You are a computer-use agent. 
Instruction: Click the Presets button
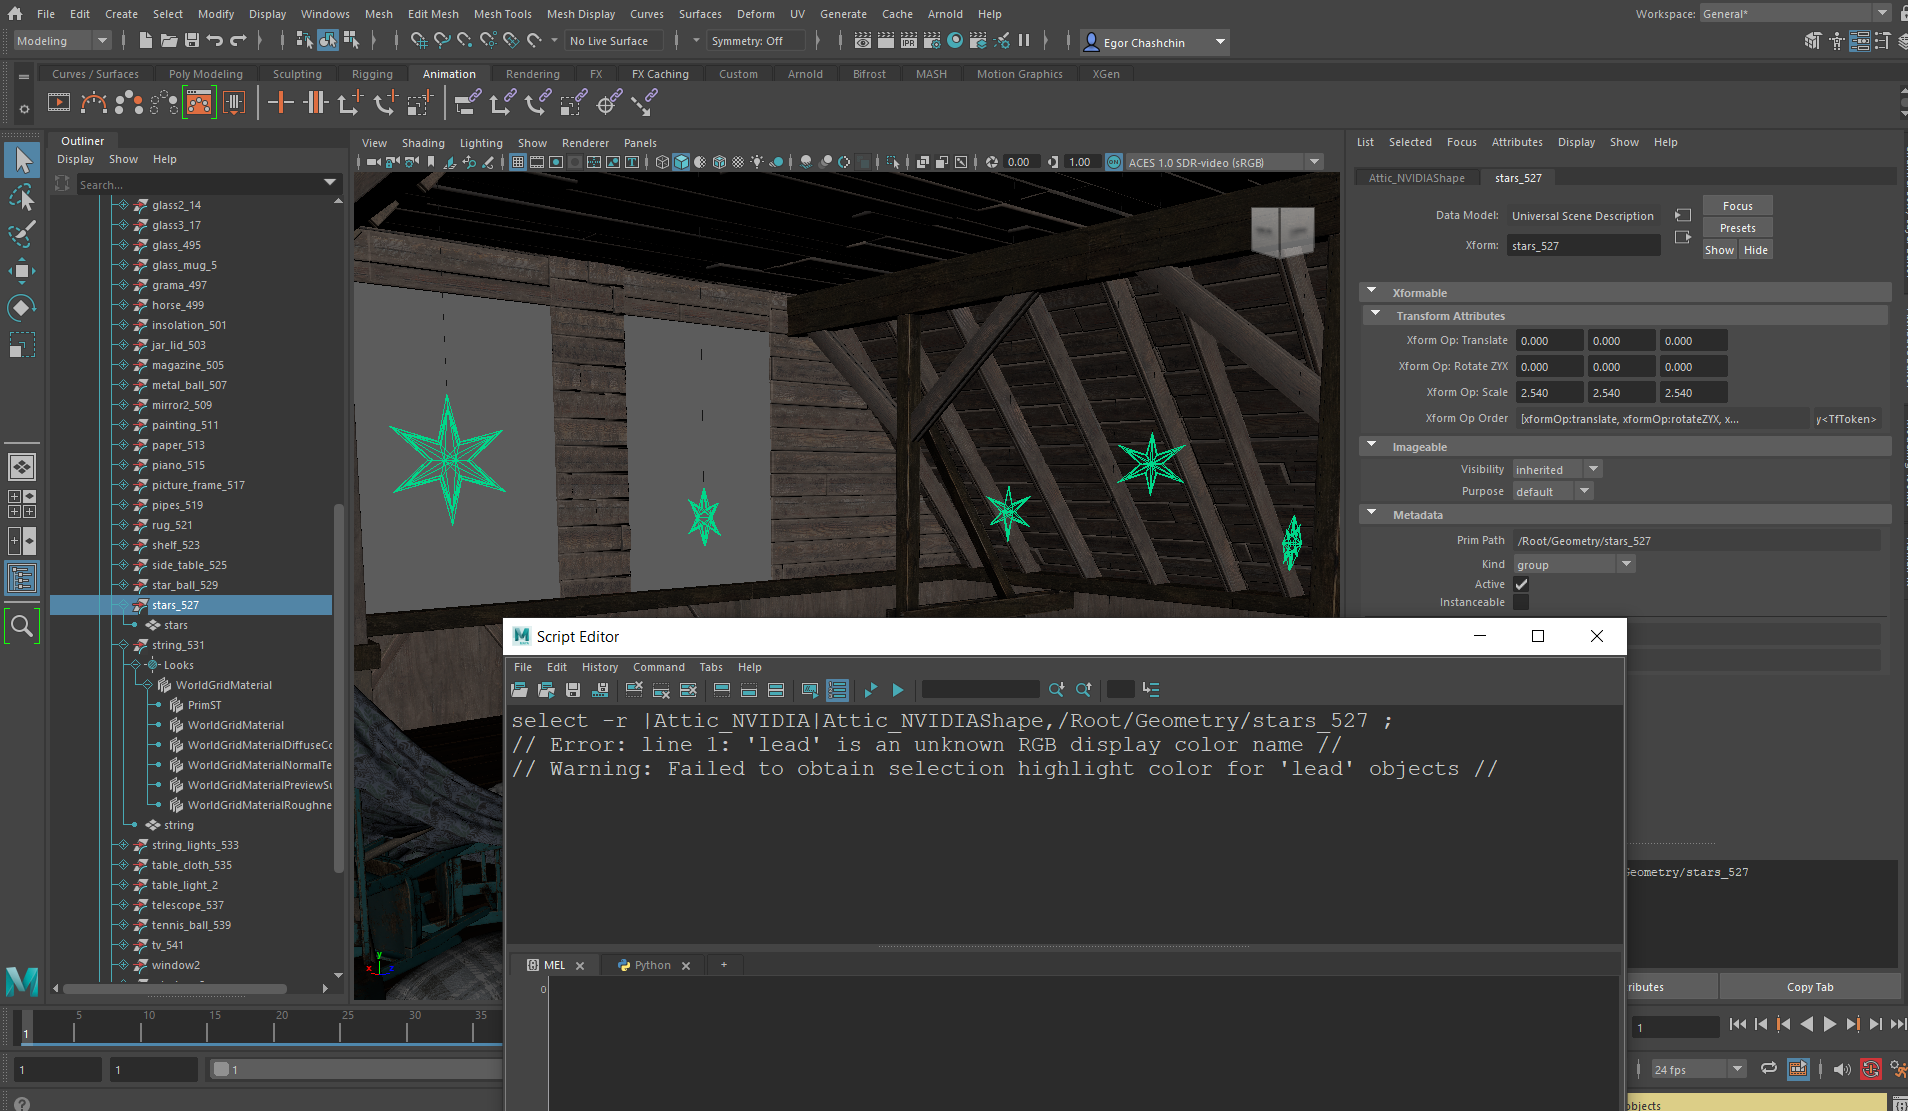pos(1737,228)
